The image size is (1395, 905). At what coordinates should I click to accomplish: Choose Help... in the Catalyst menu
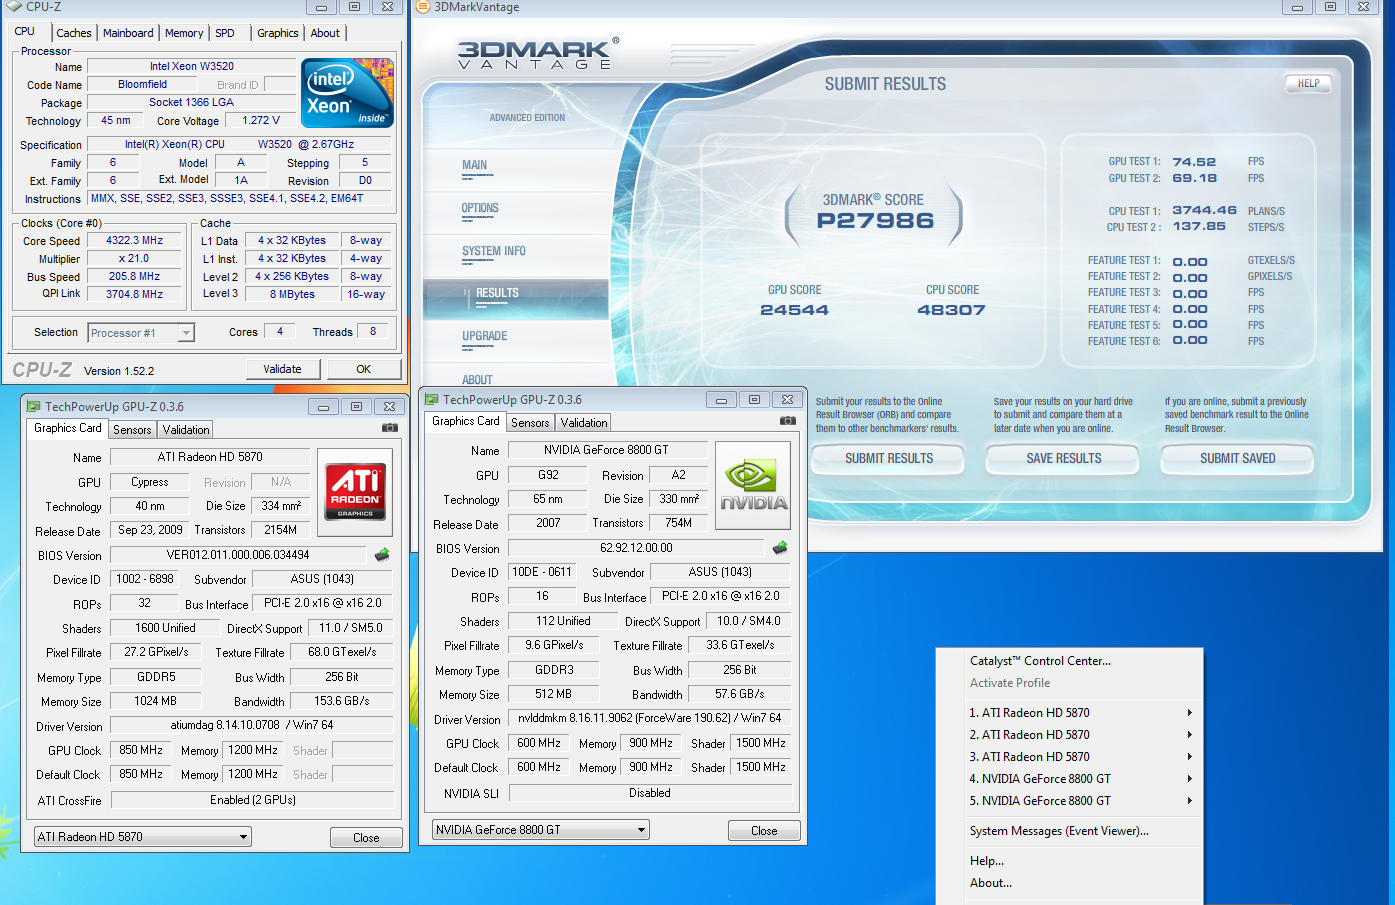coord(987,861)
